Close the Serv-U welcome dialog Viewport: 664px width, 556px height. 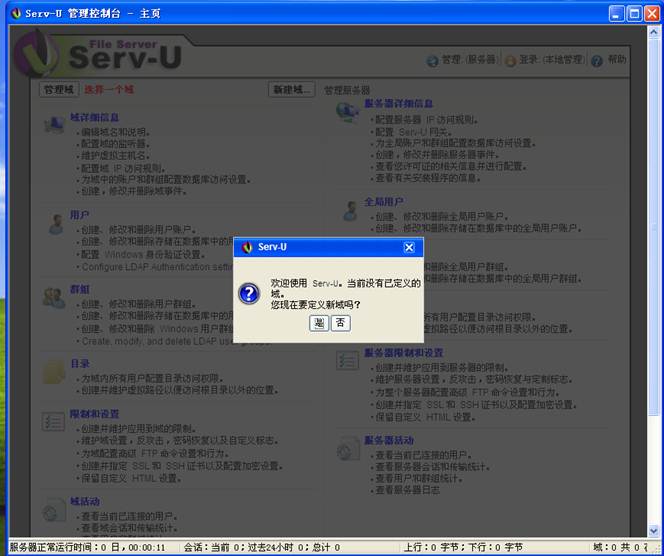409,247
